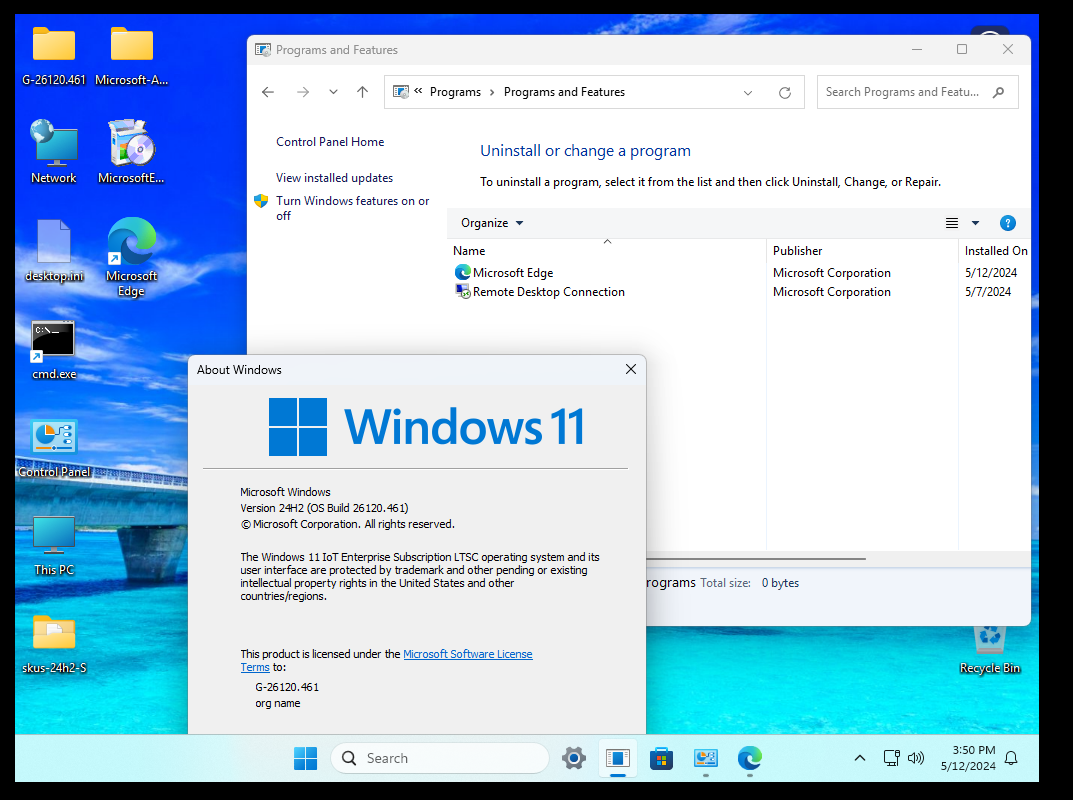Screen dimensions: 1073x800
Task: Expand the more view options arrow
Action: pos(976,223)
